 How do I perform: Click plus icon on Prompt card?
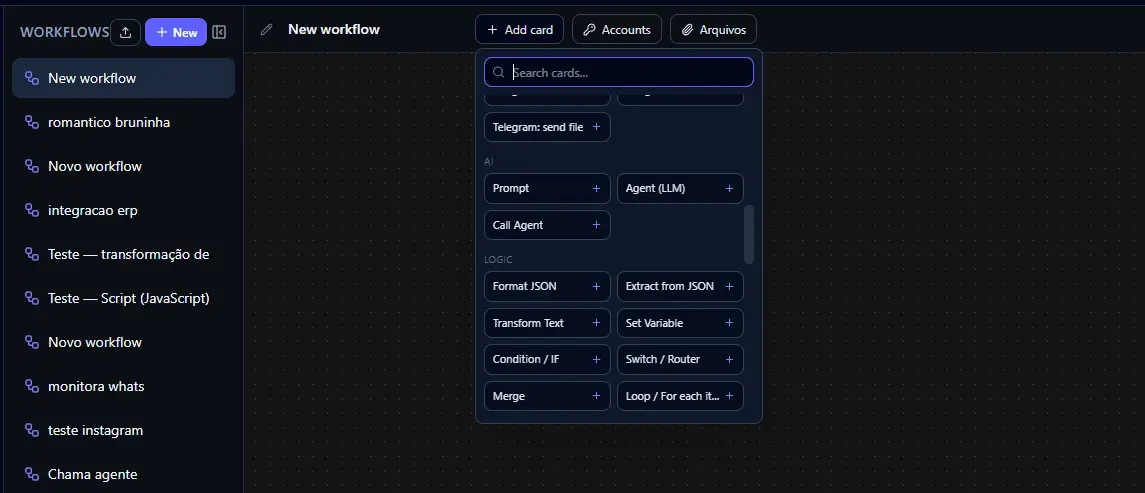tap(596, 188)
